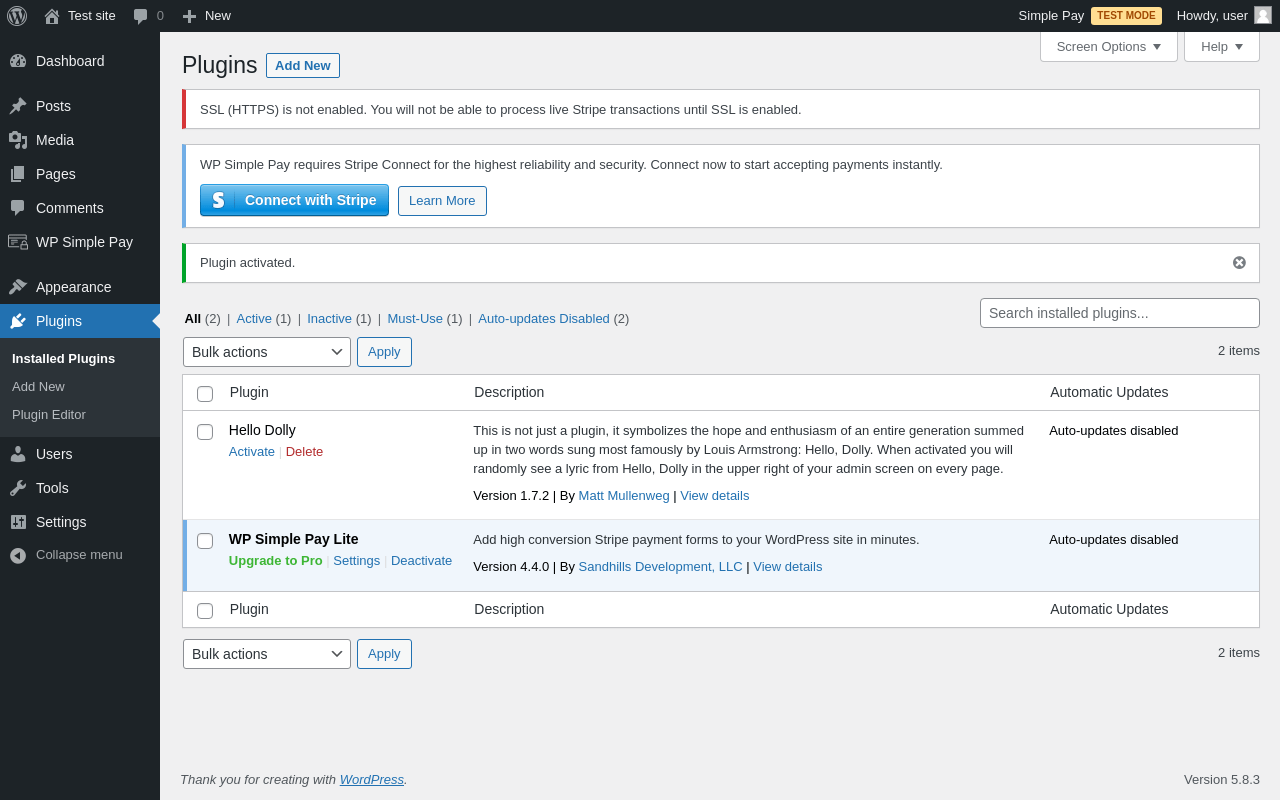Image resolution: width=1280 pixels, height=800 pixels.
Task: Click the Connect with Stripe button
Action: point(294,200)
